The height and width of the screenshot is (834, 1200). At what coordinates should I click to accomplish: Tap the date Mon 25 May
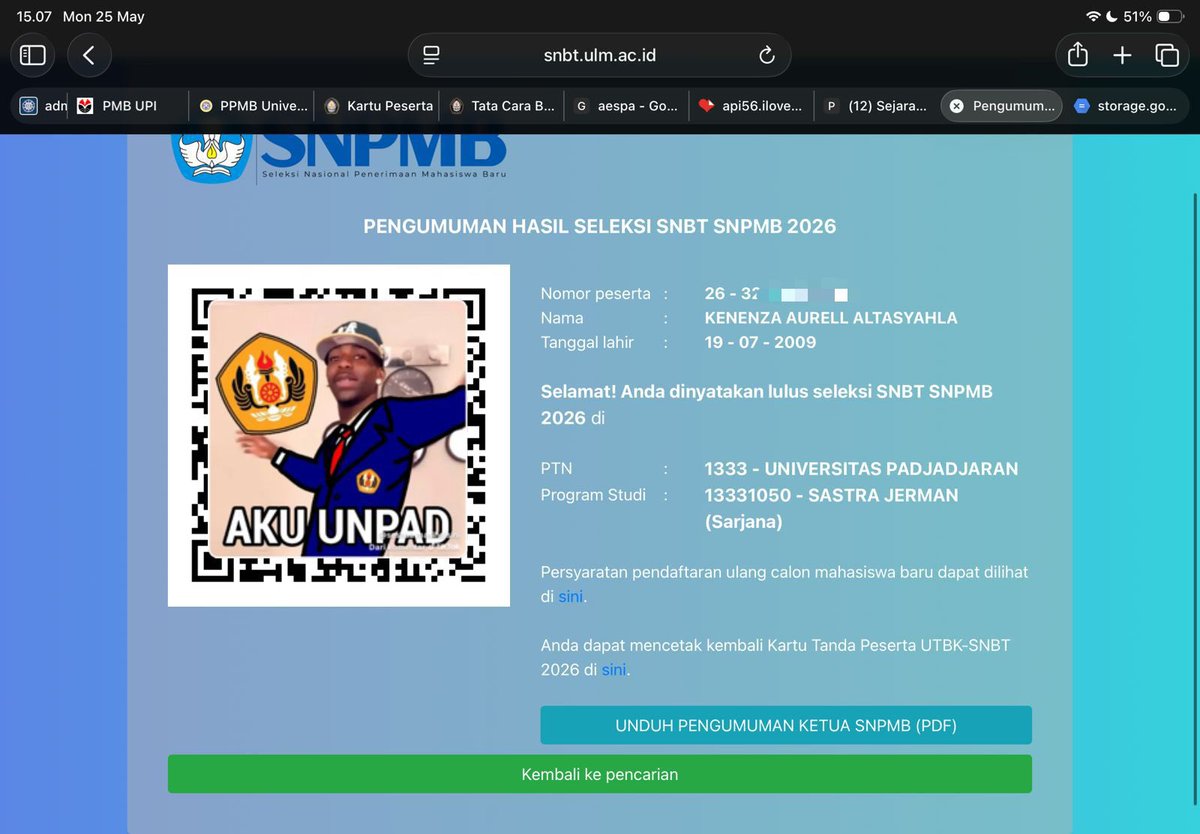104,16
